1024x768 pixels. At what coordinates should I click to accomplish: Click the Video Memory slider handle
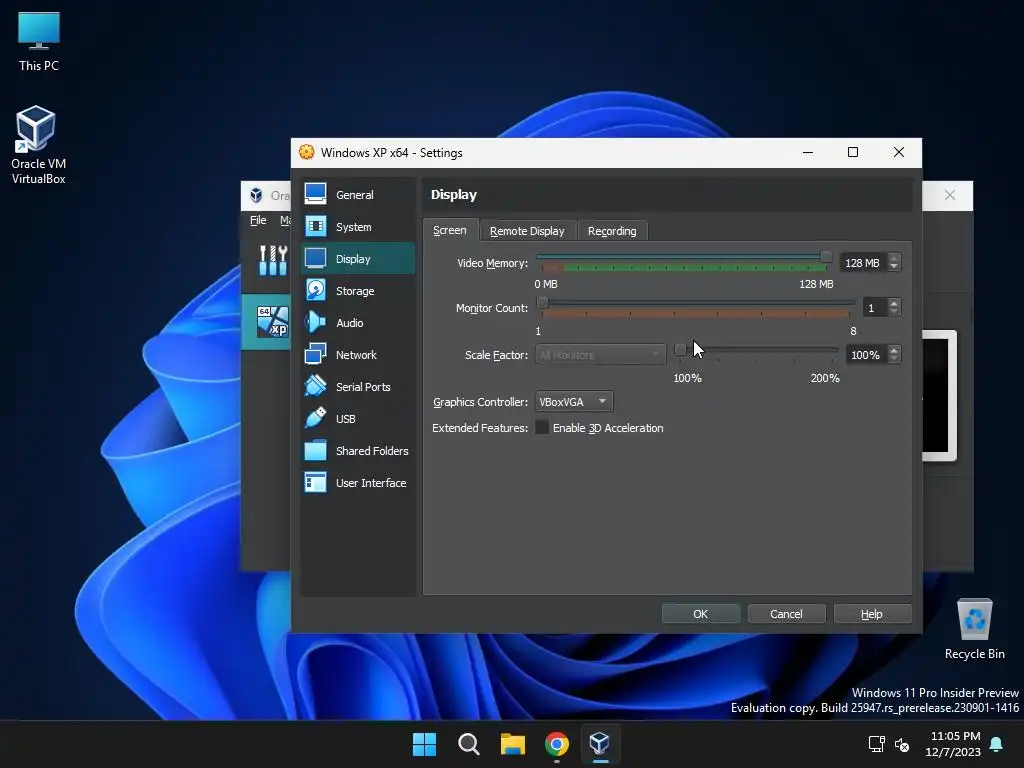coord(826,256)
